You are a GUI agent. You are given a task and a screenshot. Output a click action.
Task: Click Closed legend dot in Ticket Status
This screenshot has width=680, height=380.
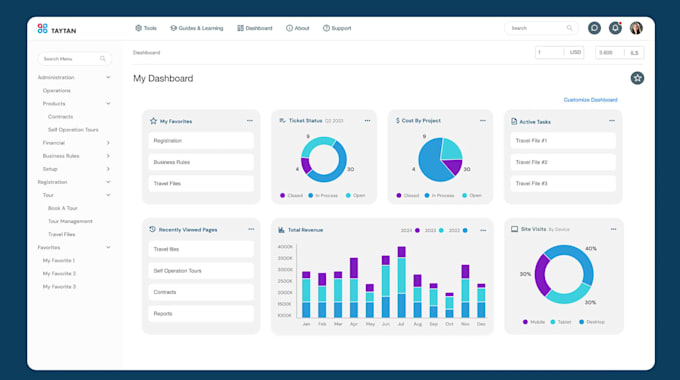[282, 196]
